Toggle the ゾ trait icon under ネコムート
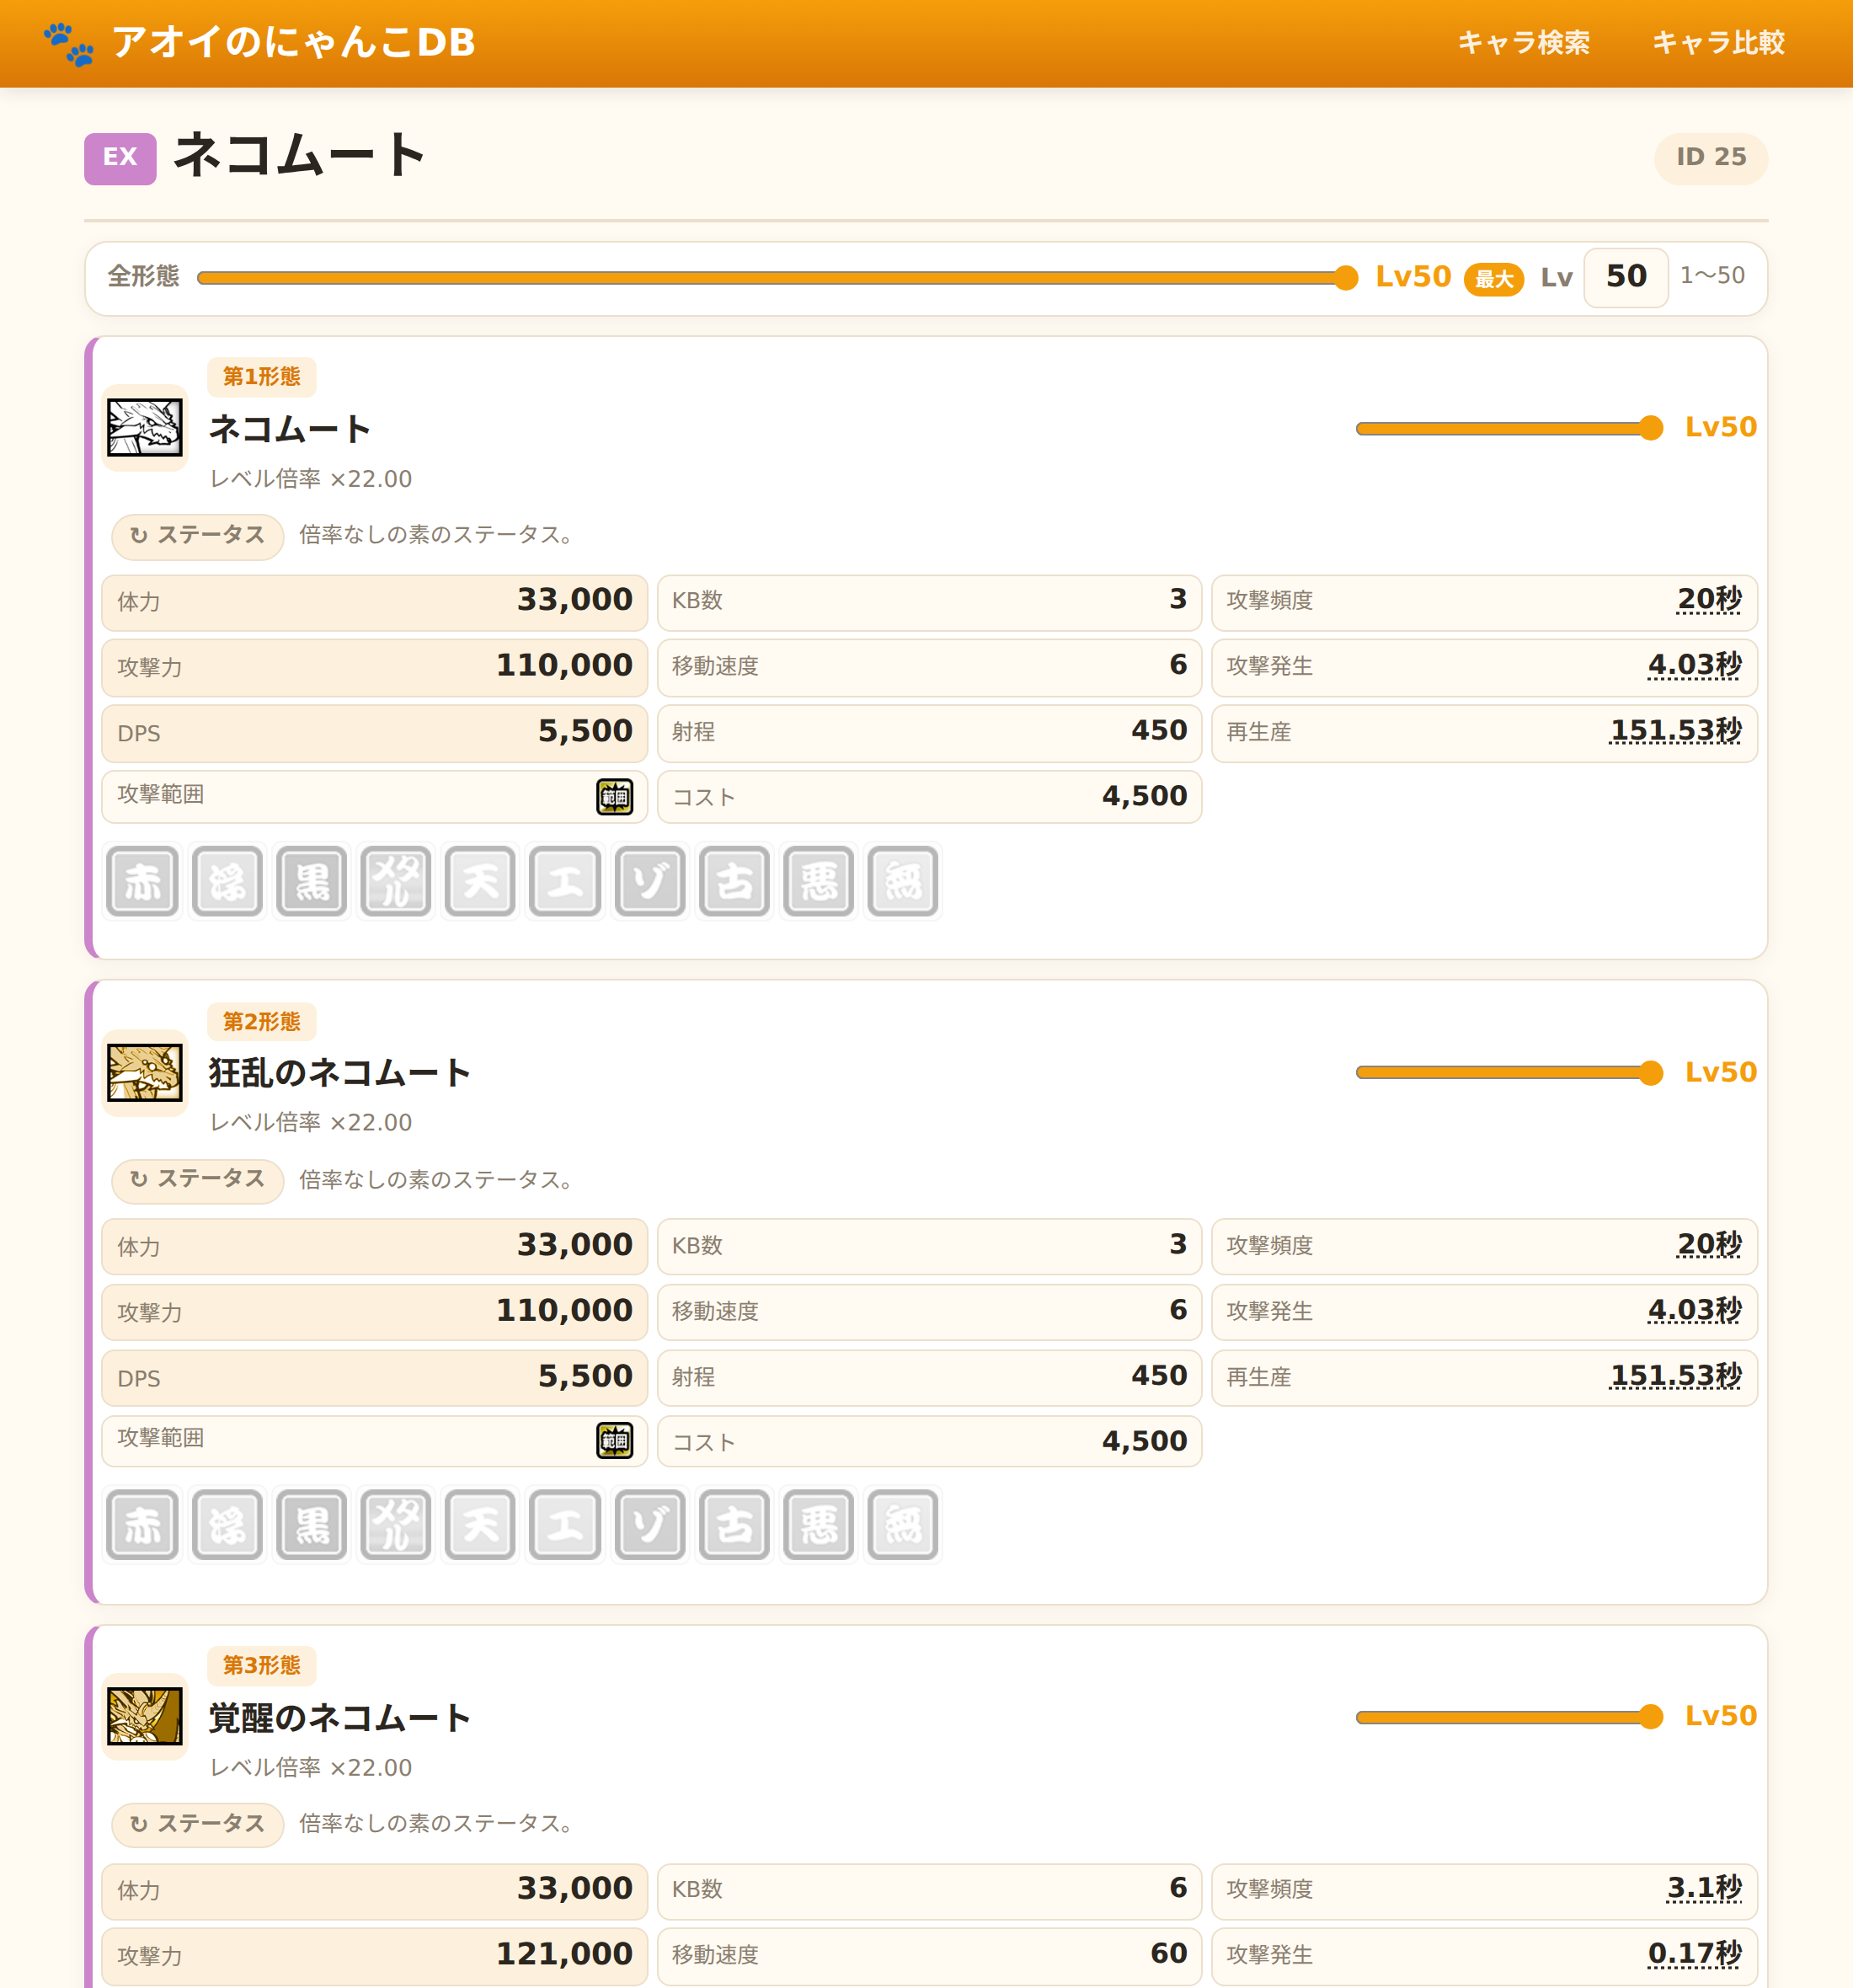 coord(650,881)
